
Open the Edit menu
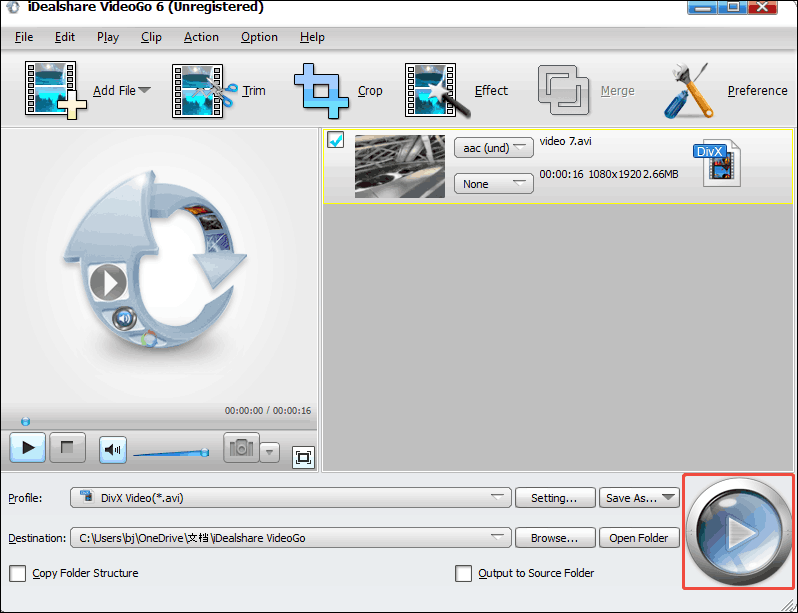pos(65,37)
